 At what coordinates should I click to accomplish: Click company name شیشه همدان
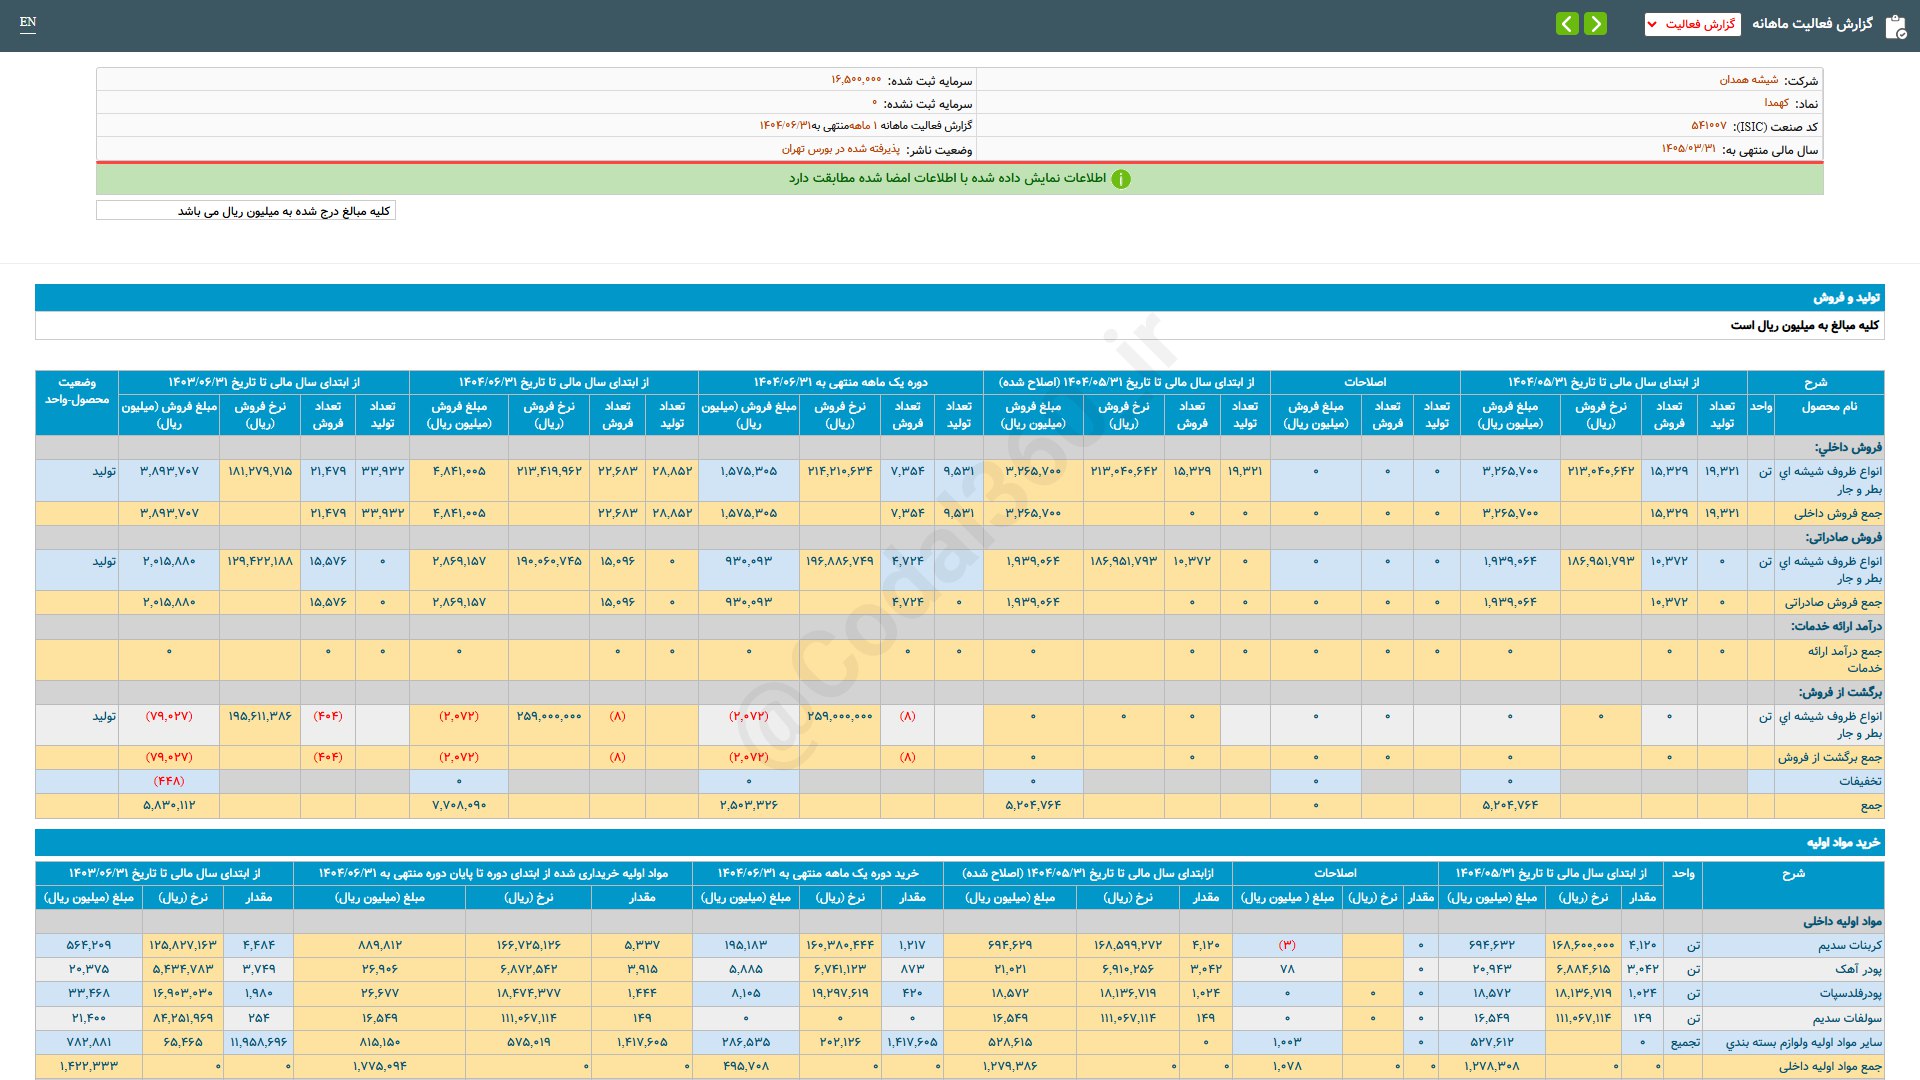[1748, 80]
